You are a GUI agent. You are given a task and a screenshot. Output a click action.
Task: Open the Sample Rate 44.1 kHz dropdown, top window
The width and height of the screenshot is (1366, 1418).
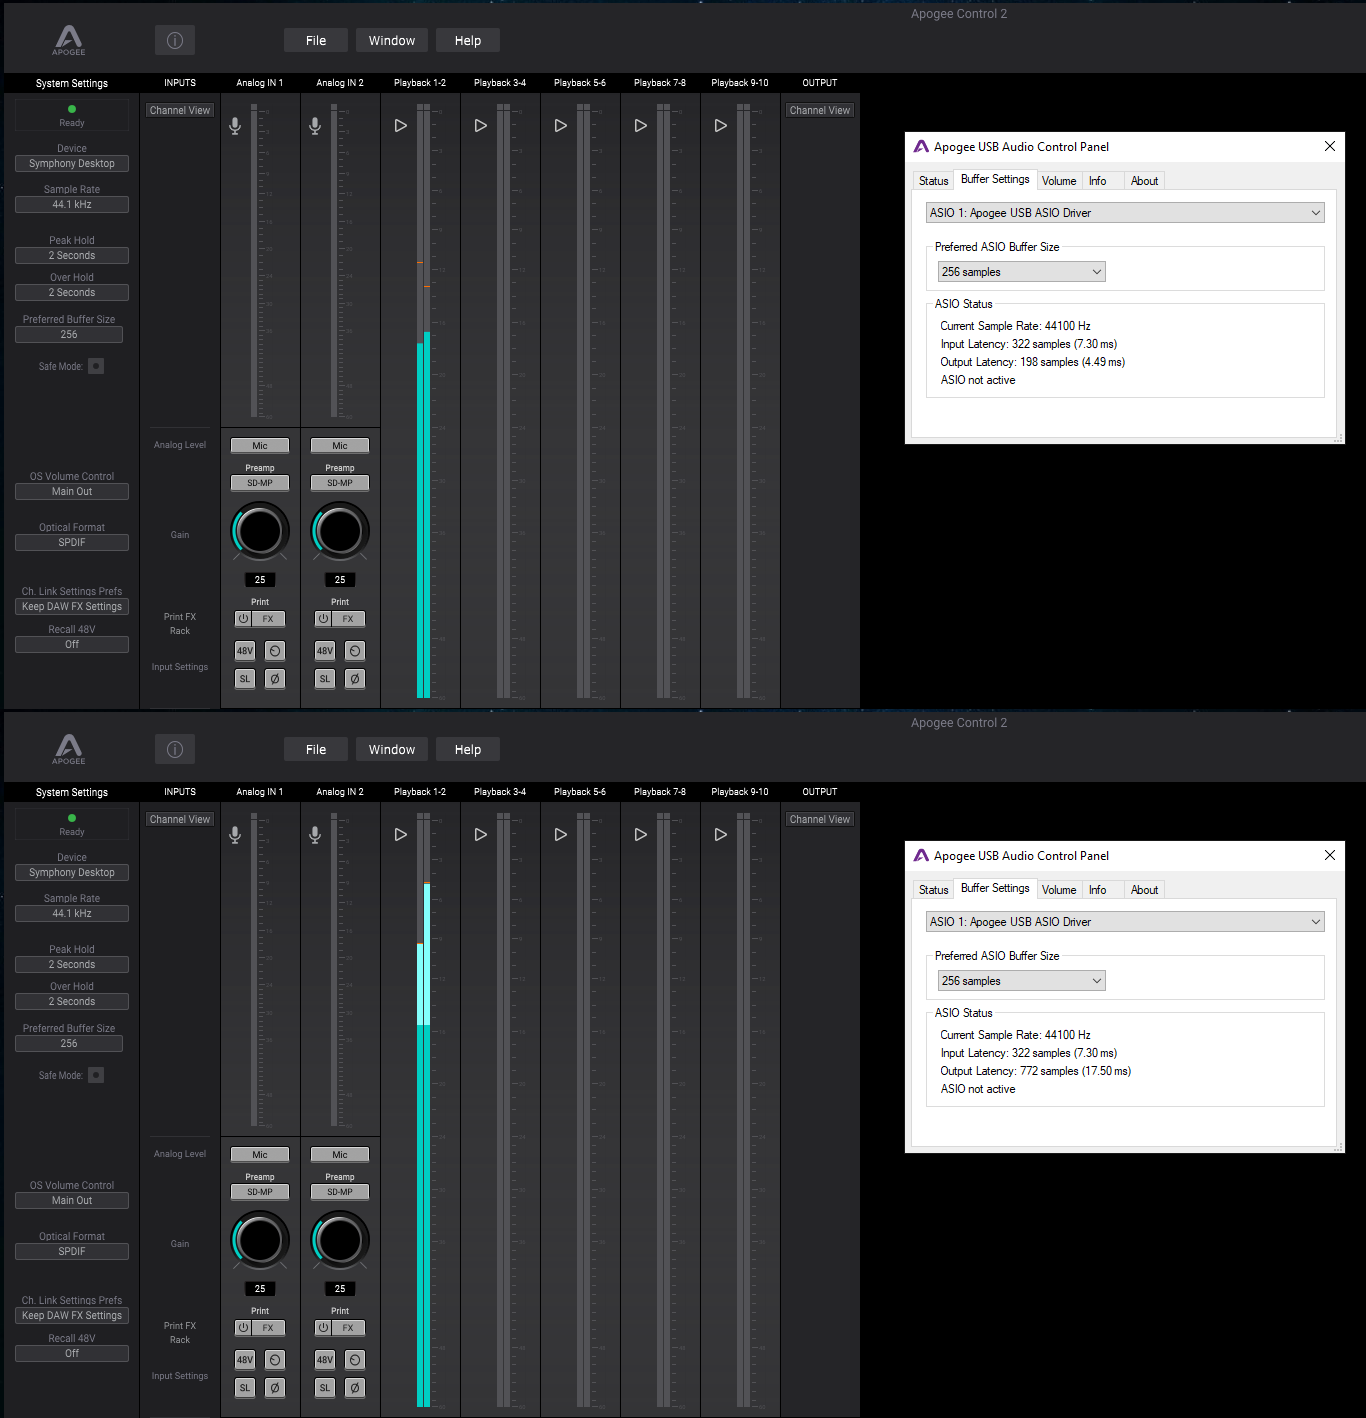click(72, 205)
